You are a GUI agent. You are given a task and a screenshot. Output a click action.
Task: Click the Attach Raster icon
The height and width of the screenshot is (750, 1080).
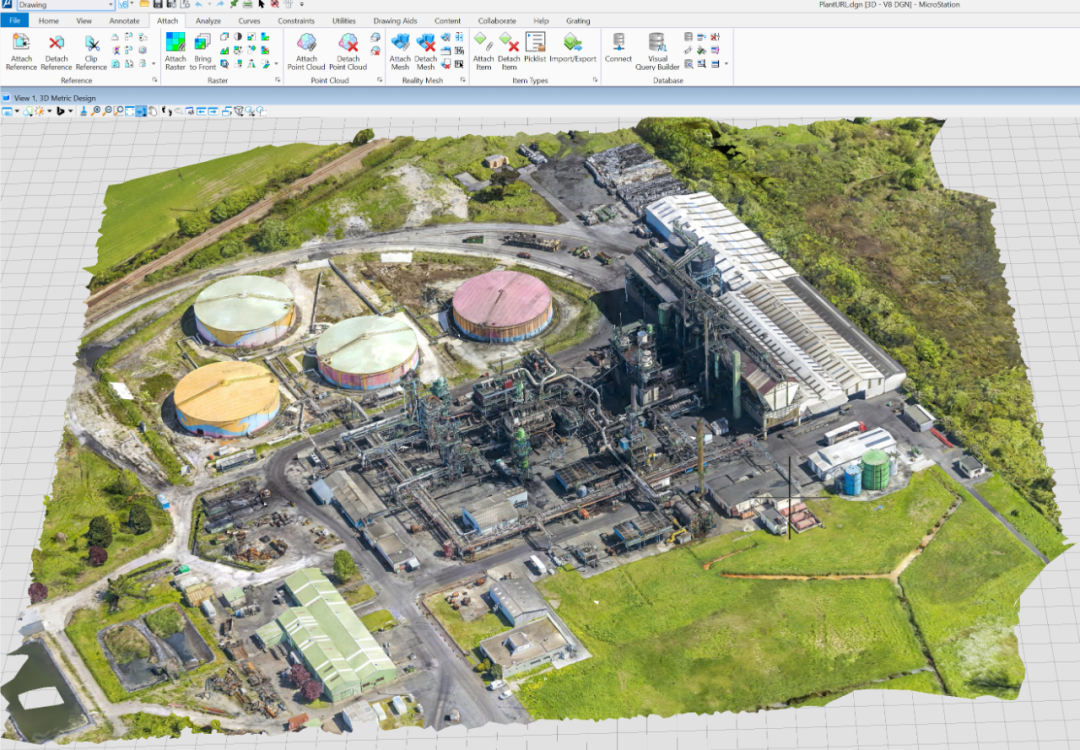pos(175,44)
